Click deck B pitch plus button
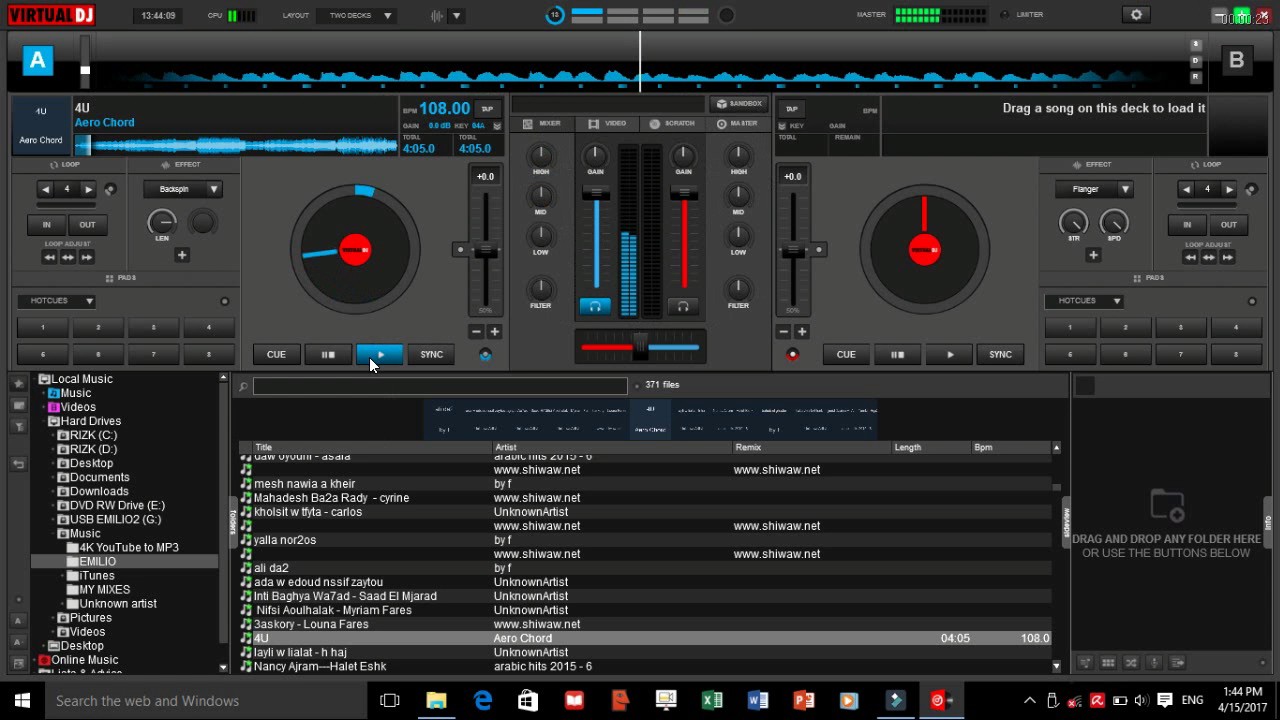1280x720 pixels. point(802,332)
